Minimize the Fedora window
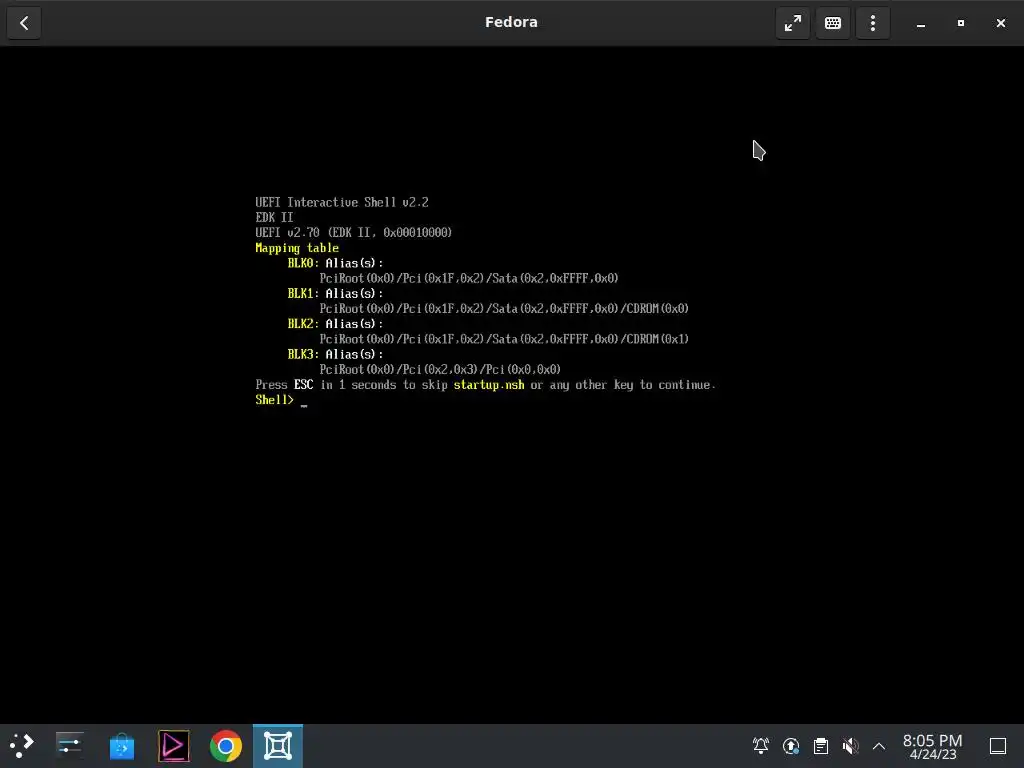 point(921,23)
